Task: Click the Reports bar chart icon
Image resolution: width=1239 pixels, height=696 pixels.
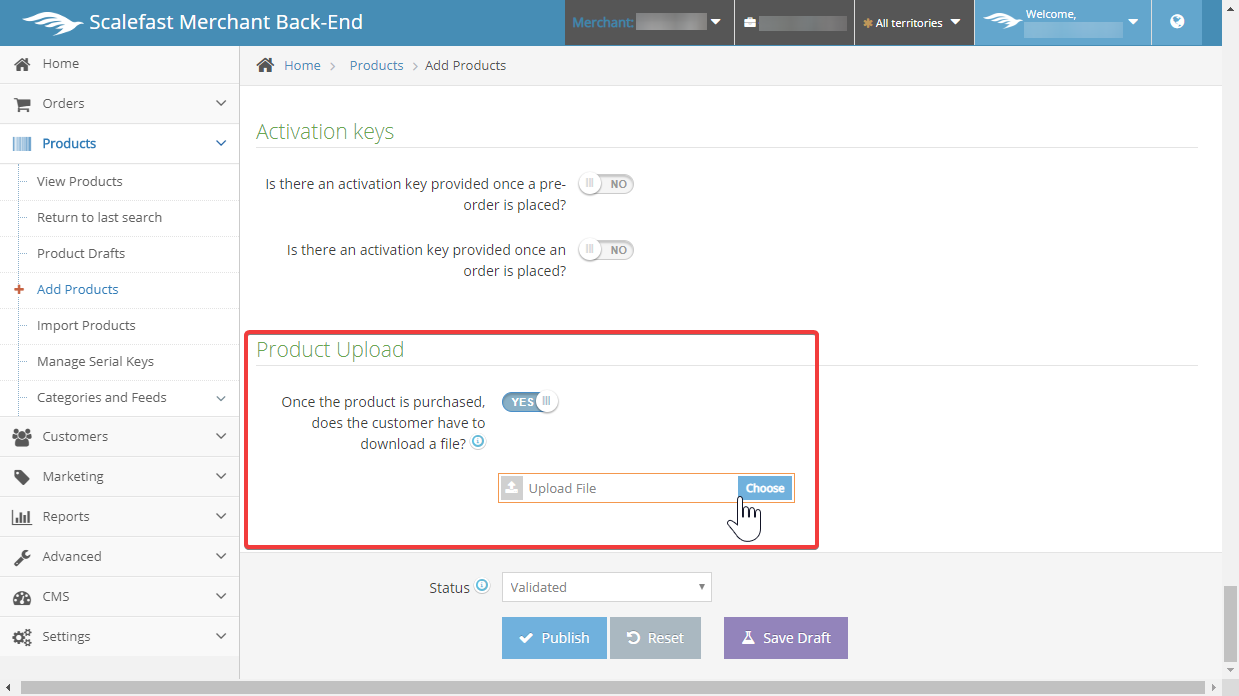Action: tap(21, 517)
